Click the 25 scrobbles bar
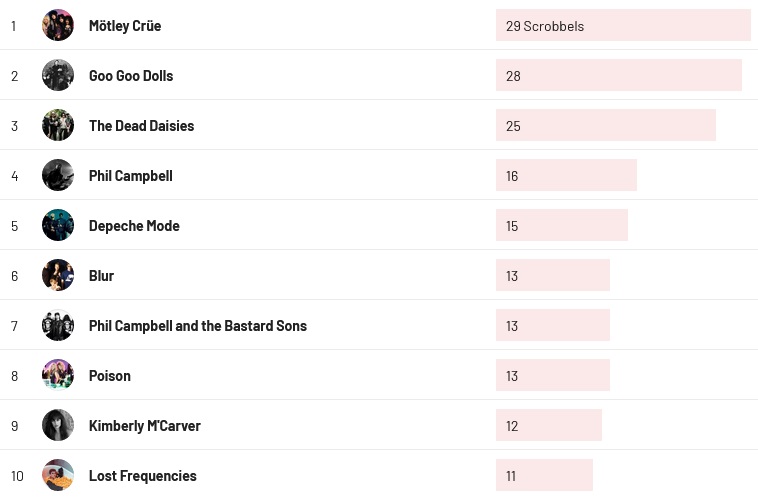The width and height of the screenshot is (758, 498). coord(605,125)
